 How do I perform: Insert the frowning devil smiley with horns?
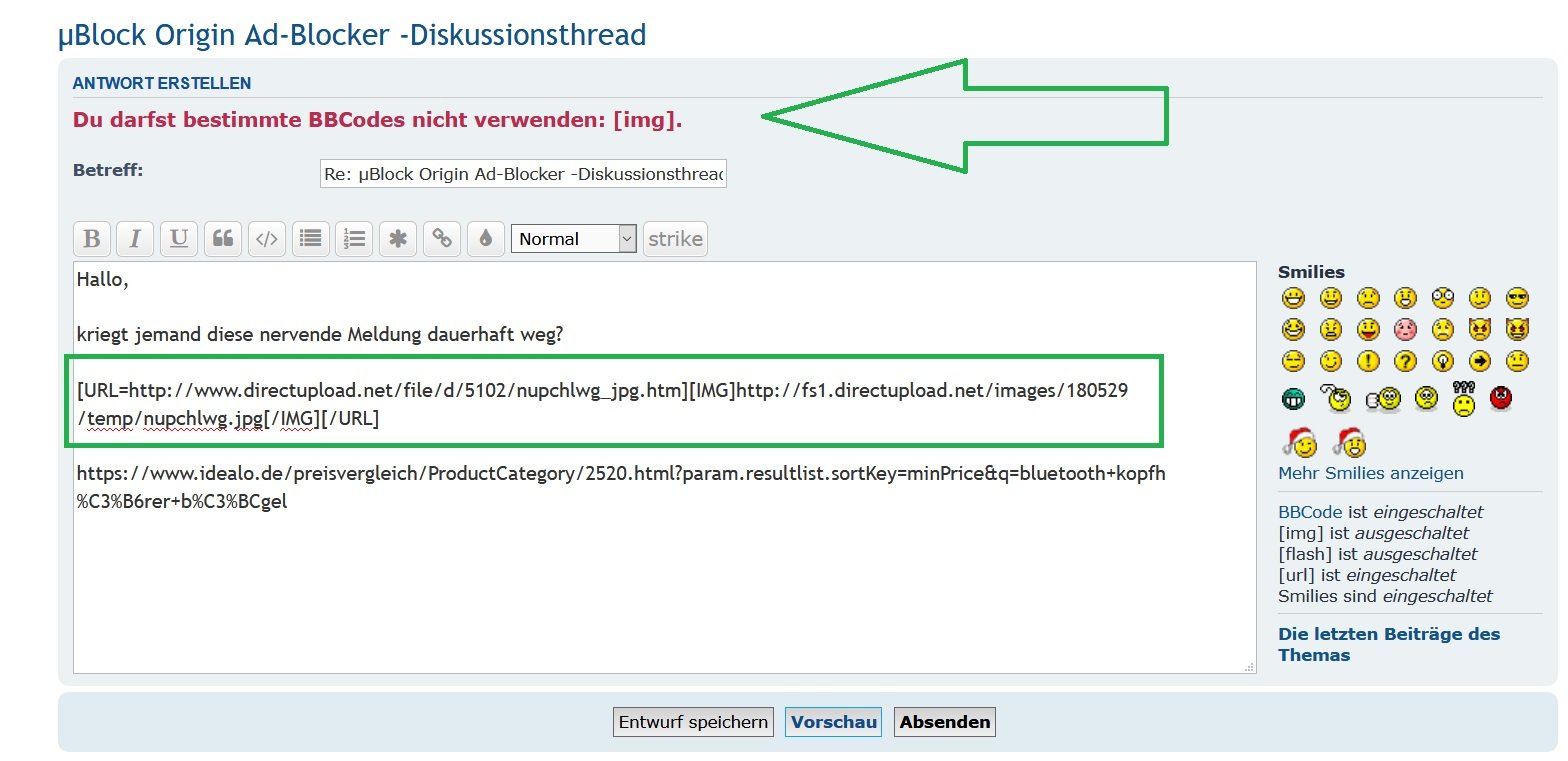(1480, 329)
